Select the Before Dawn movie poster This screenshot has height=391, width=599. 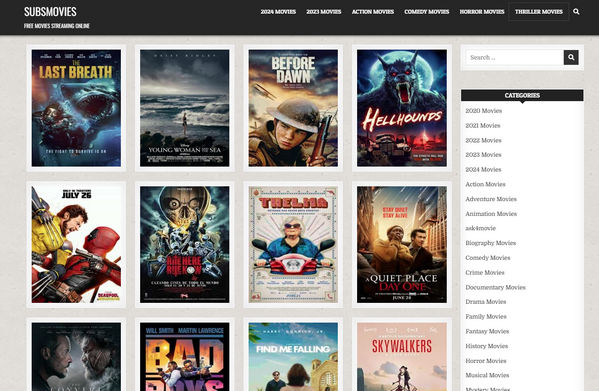click(x=293, y=108)
